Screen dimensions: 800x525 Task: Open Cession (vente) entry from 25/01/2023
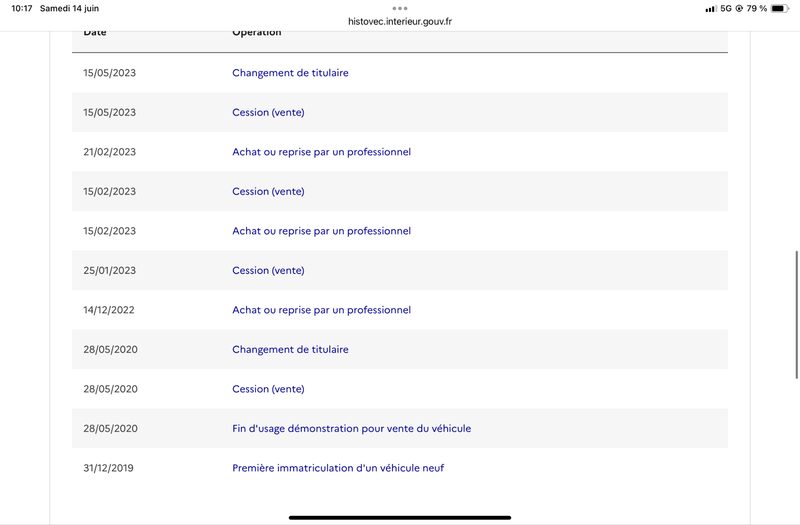point(268,270)
